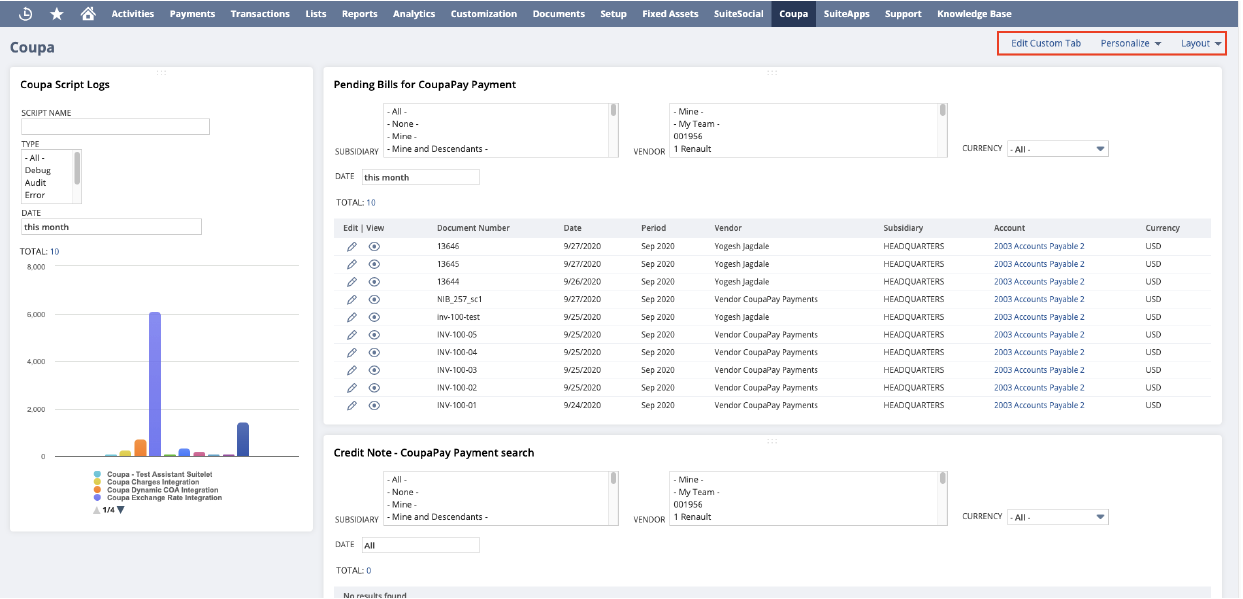Click the edit pencil for INV-100-02
Viewport: 1243px width, 599px height.
click(x=351, y=388)
